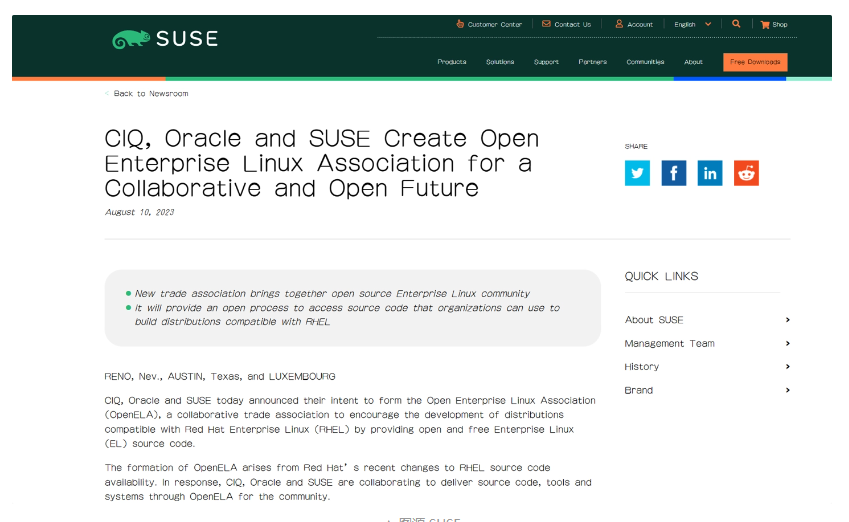The image size is (849, 522).
Task: Share article on Facebook
Action: click(674, 173)
